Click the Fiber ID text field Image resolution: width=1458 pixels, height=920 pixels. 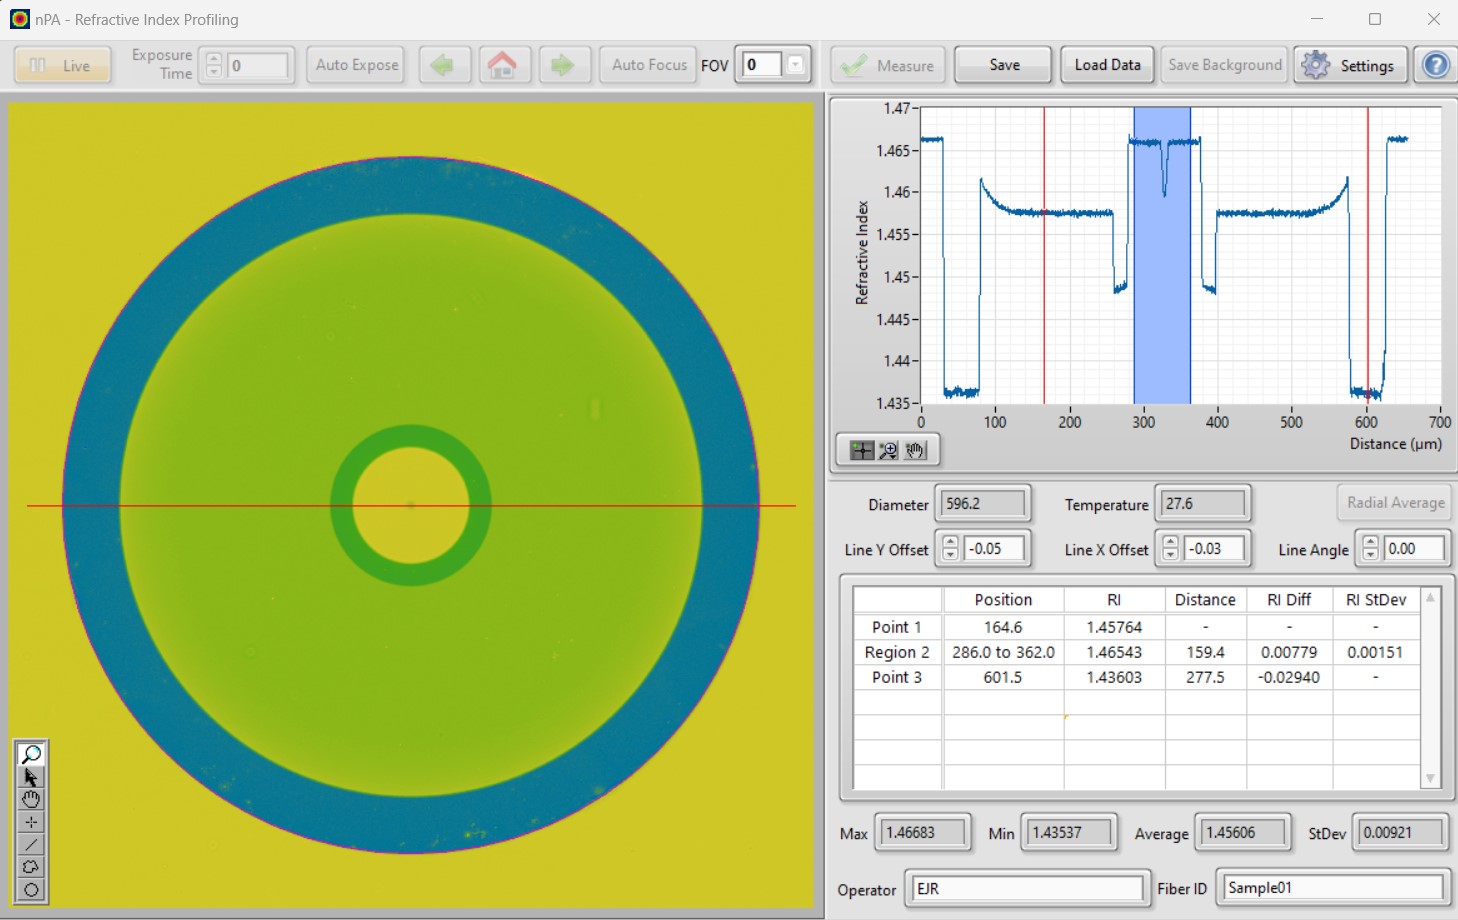coord(1333,888)
